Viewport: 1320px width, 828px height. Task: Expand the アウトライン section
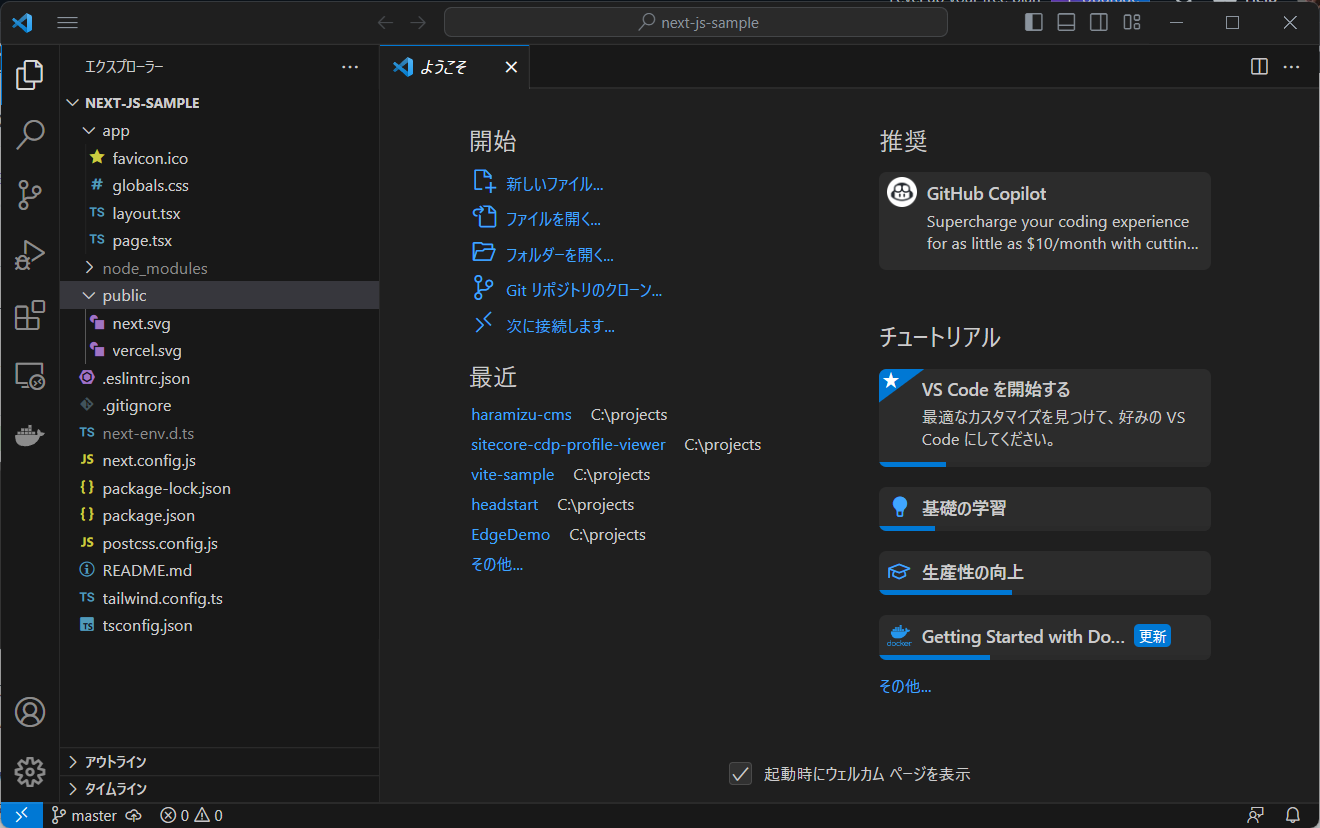click(219, 762)
